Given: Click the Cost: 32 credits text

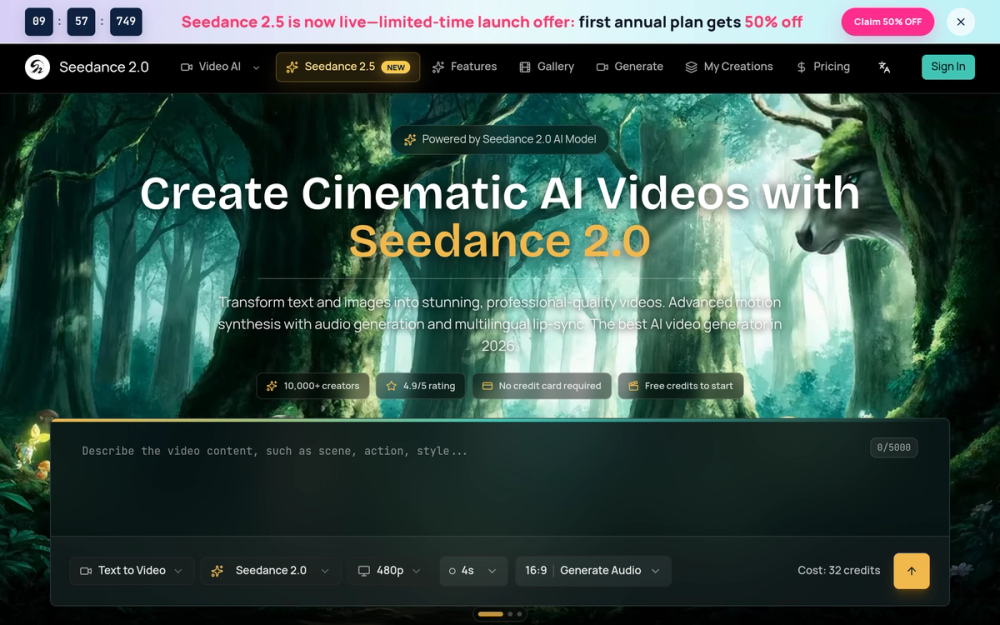Looking at the screenshot, I should pos(839,571).
